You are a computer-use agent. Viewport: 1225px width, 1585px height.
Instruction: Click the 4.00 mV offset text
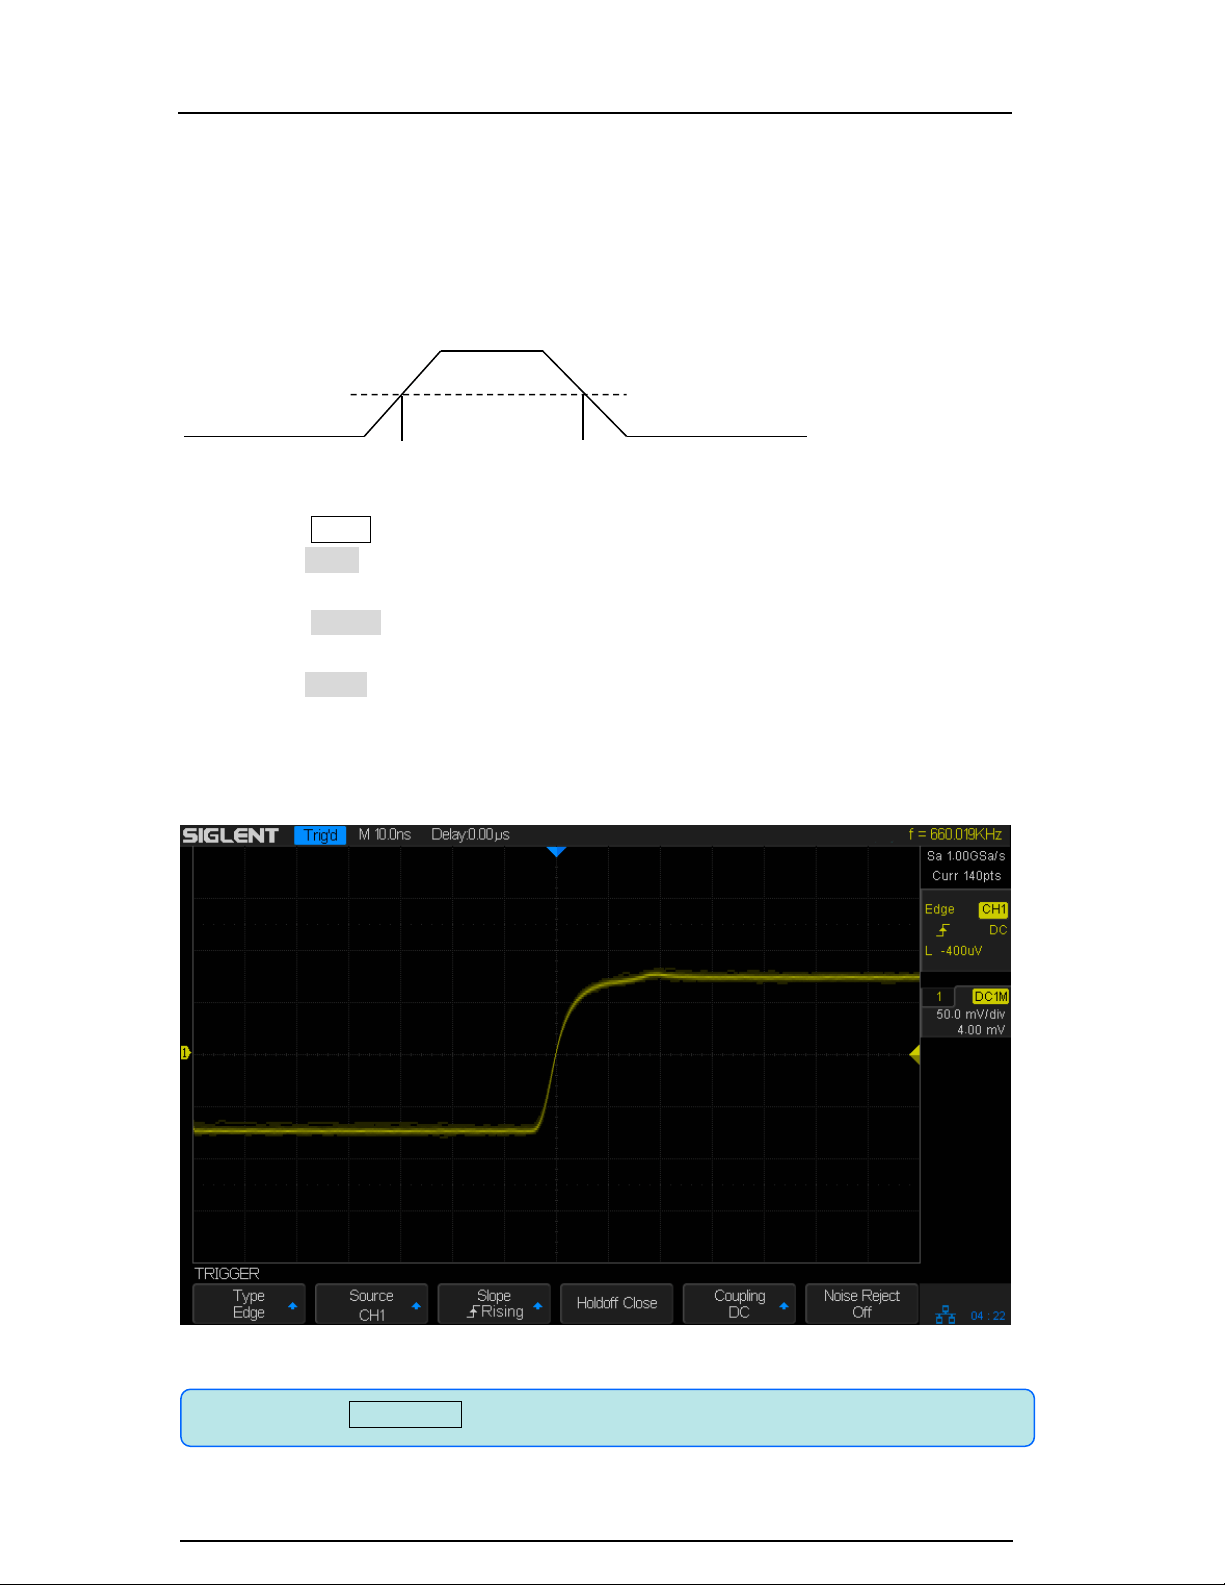pos(981,1030)
